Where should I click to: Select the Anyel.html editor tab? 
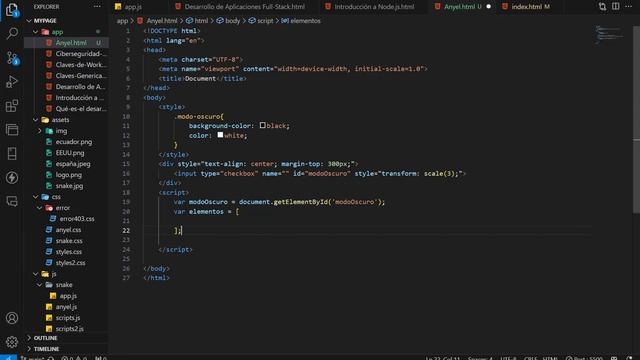tap(462, 7)
